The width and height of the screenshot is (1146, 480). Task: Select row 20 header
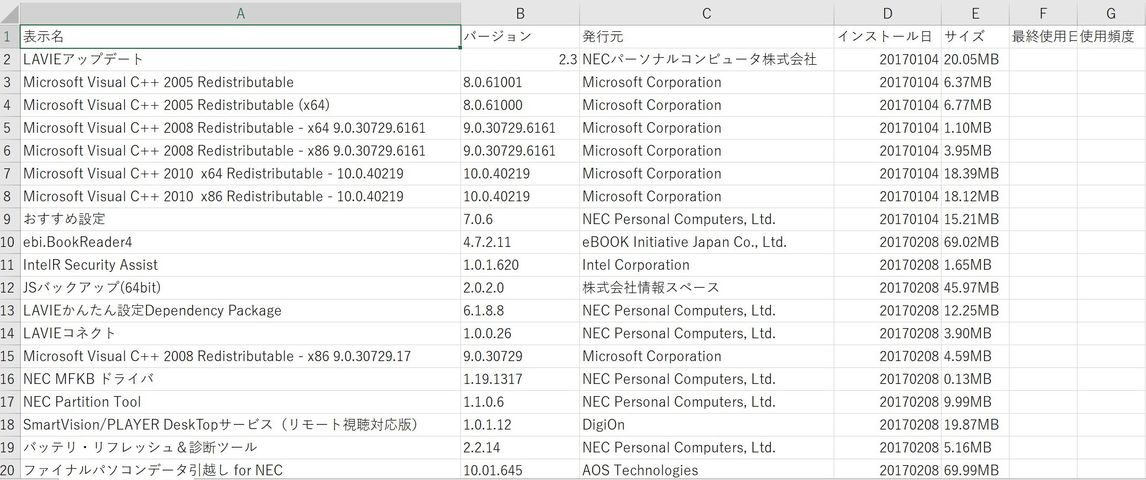coord(10,470)
